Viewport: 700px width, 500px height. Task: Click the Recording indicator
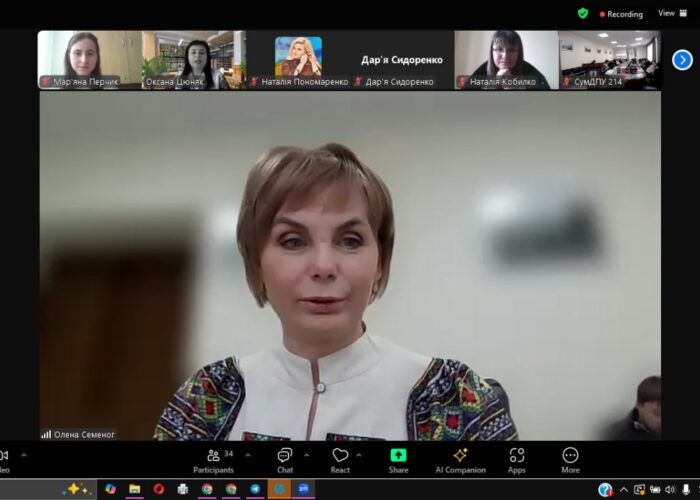click(x=621, y=14)
